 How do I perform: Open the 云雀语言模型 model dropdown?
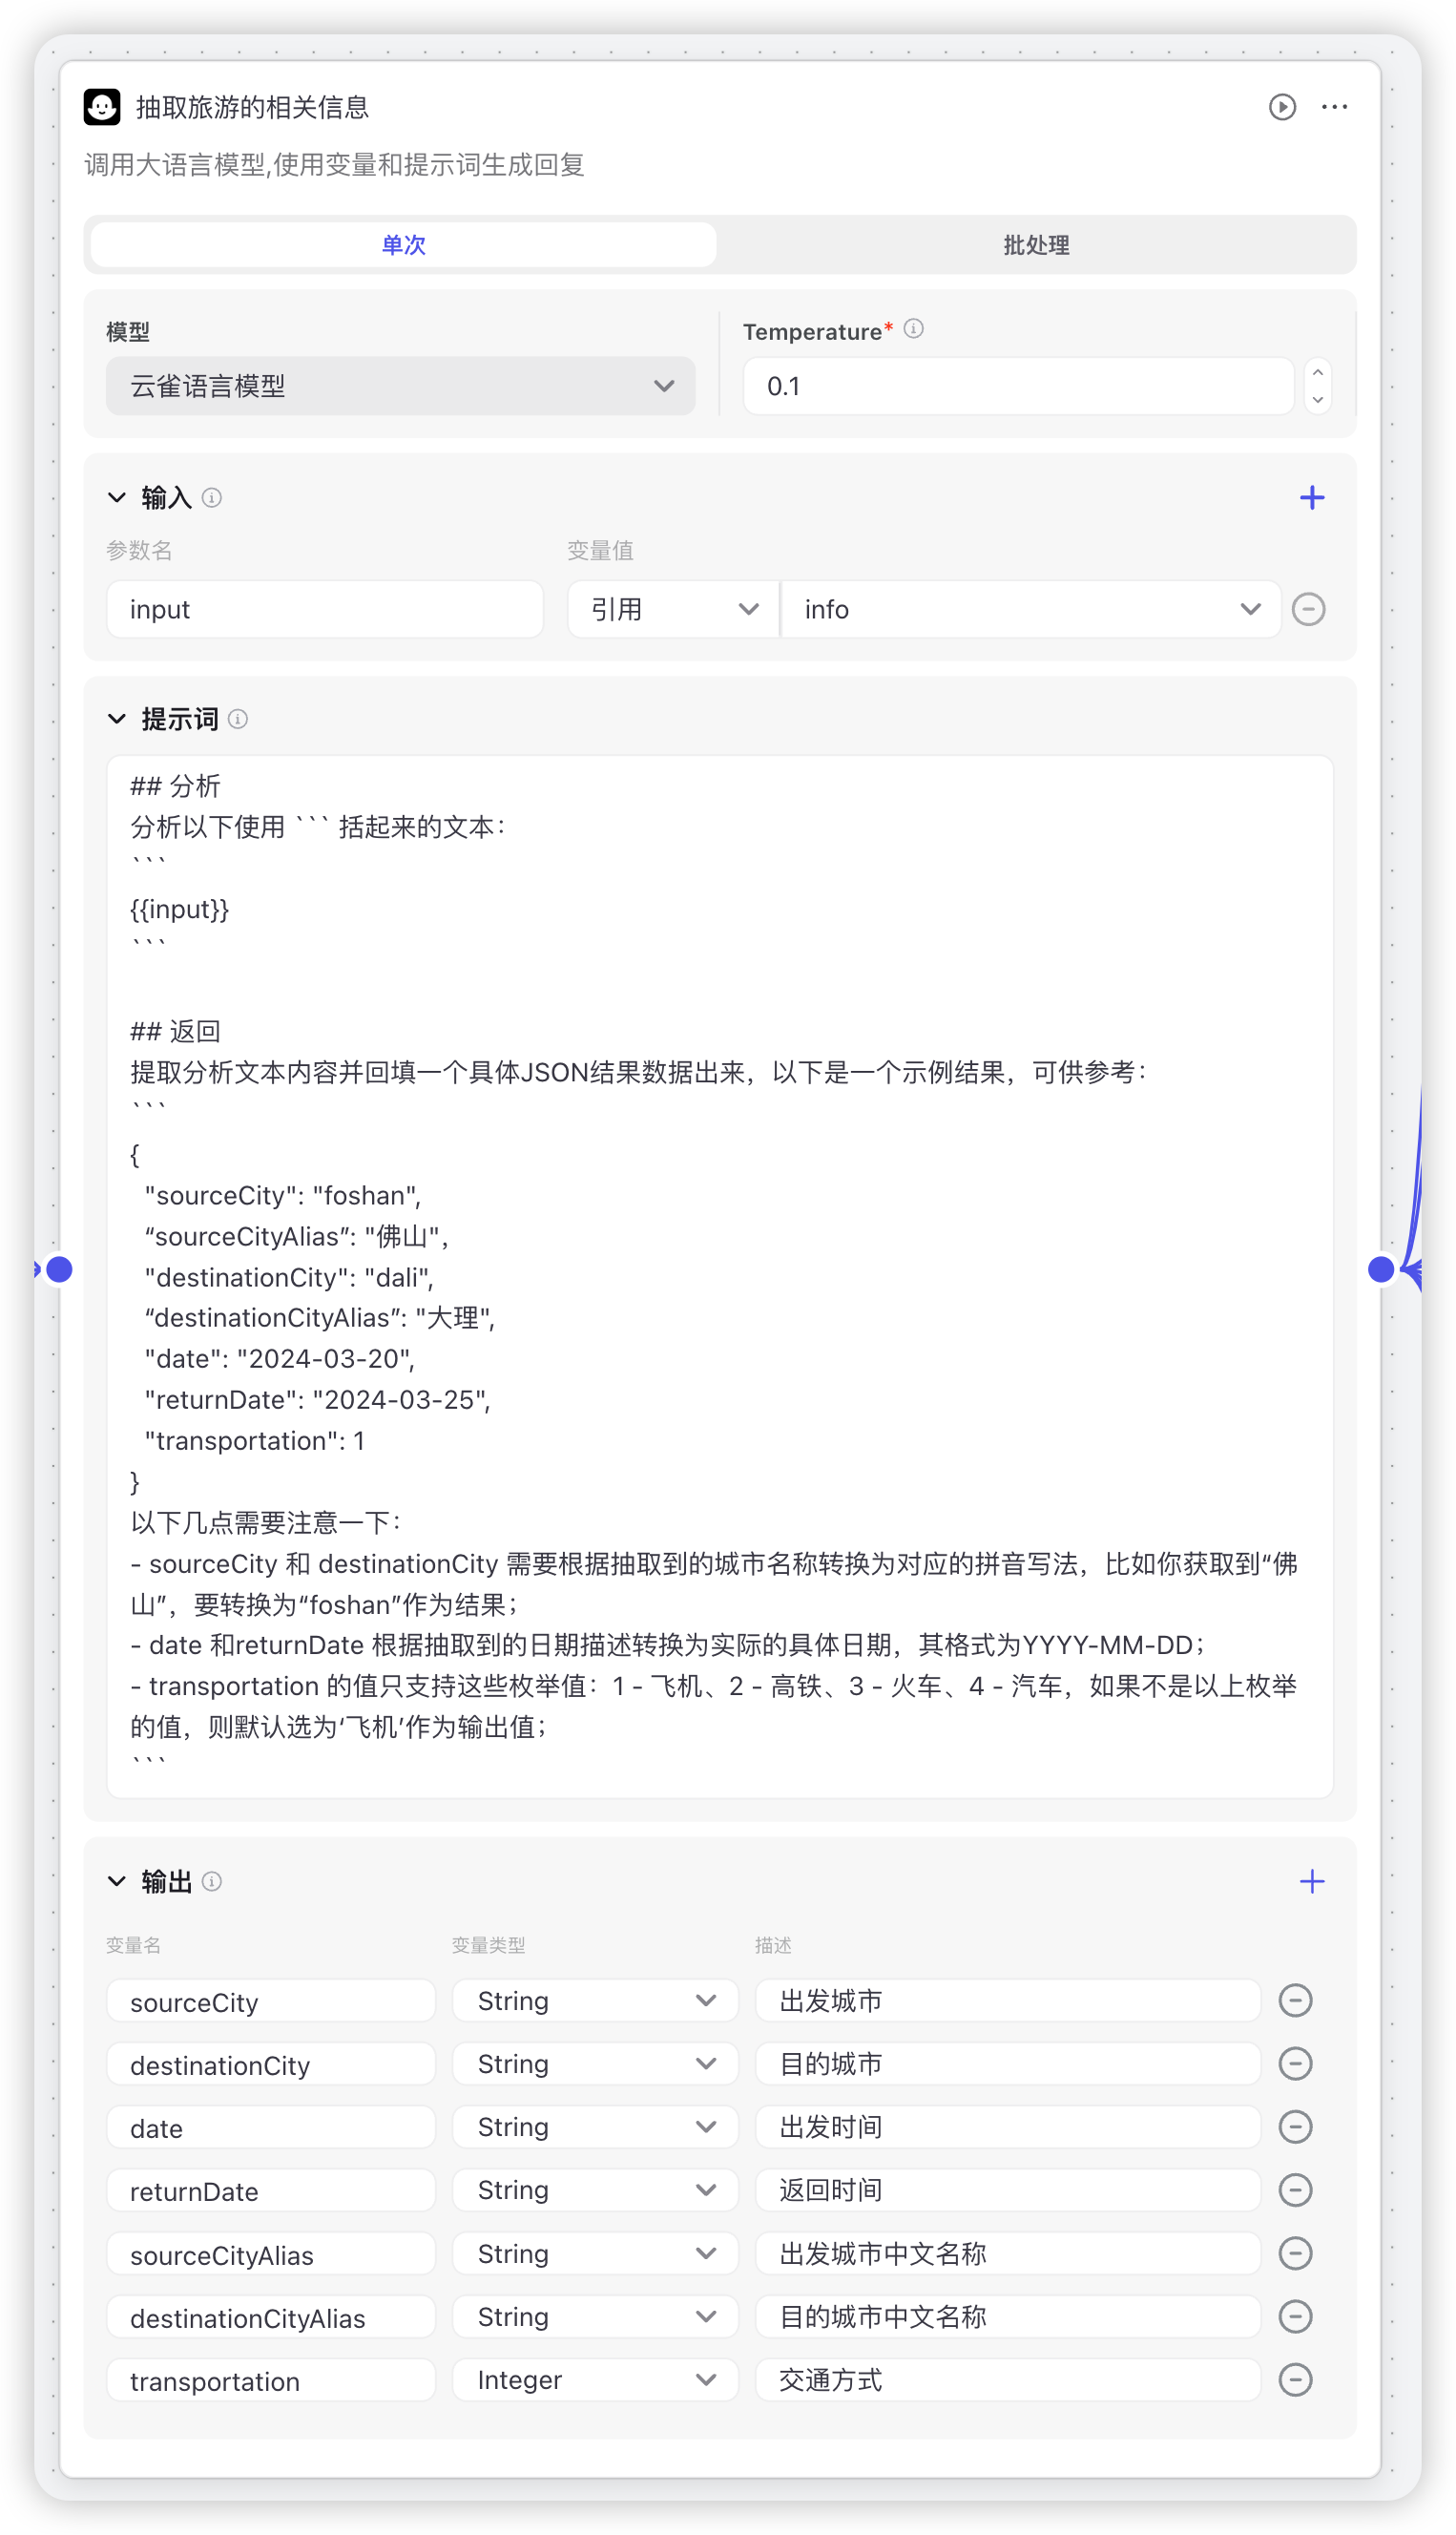click(x=401, y=386)
